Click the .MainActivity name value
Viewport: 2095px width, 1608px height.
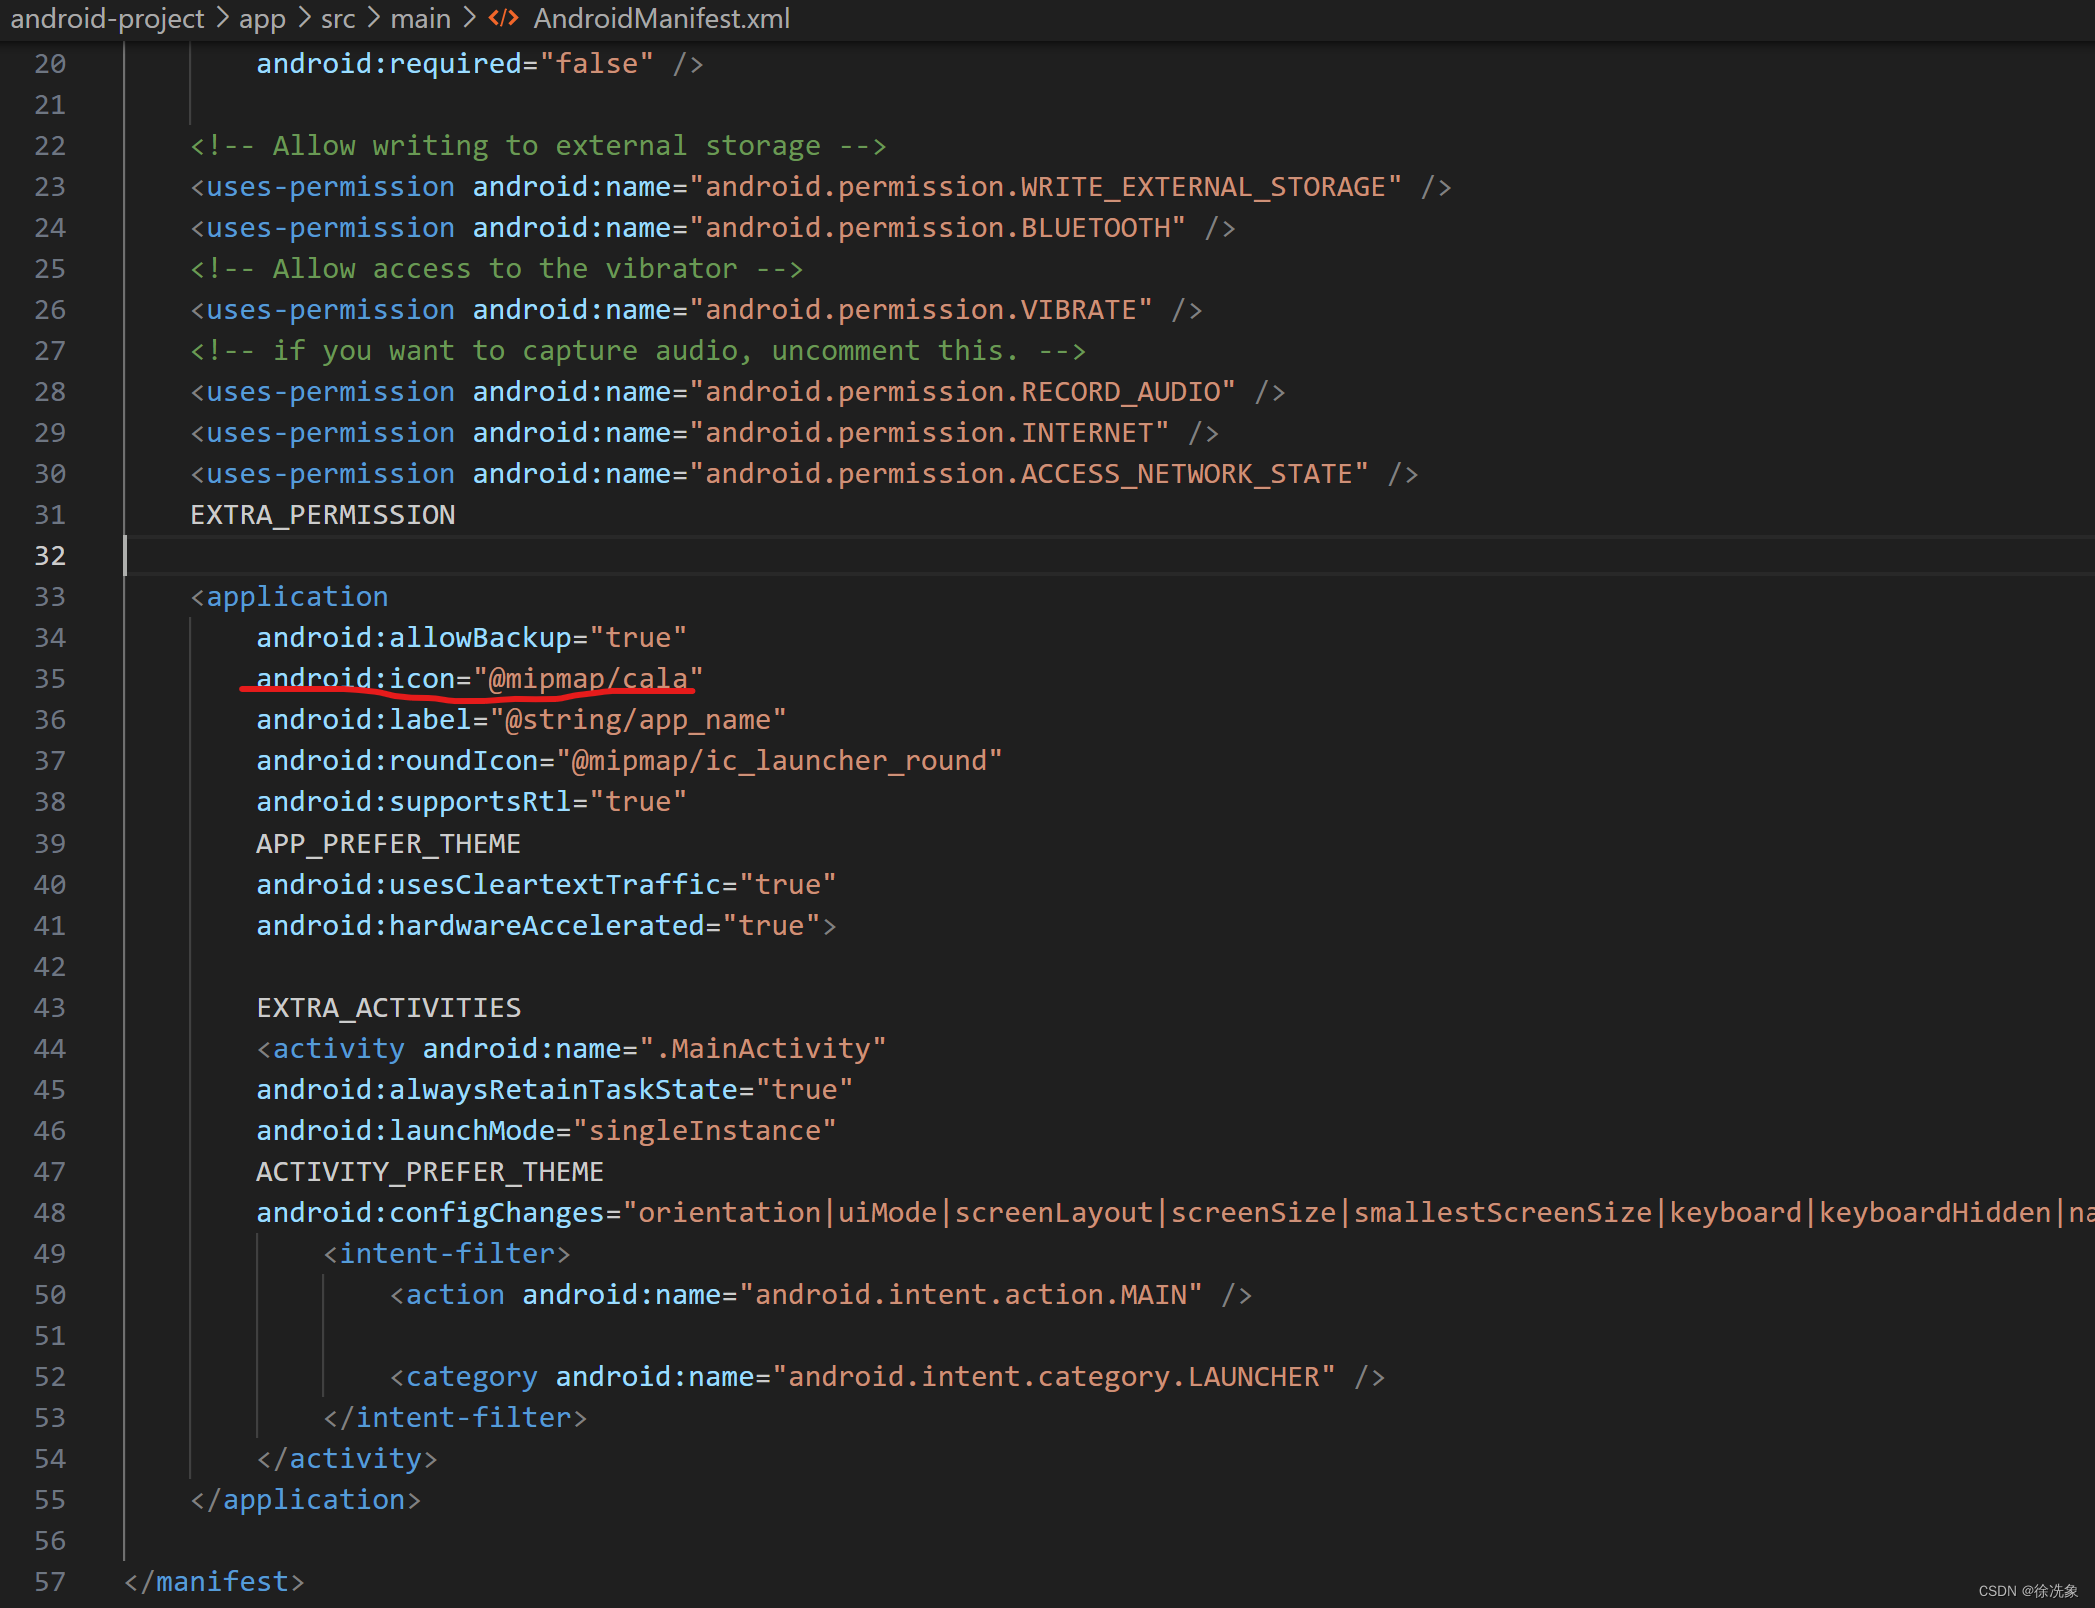coord(762,1049)
